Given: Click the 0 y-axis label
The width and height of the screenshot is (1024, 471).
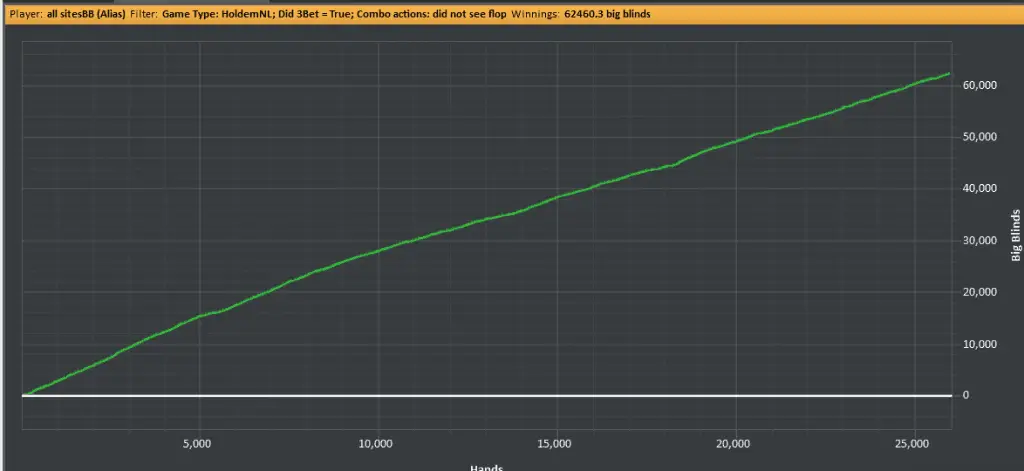Looking at the screenshot, I should coord(966,396).
